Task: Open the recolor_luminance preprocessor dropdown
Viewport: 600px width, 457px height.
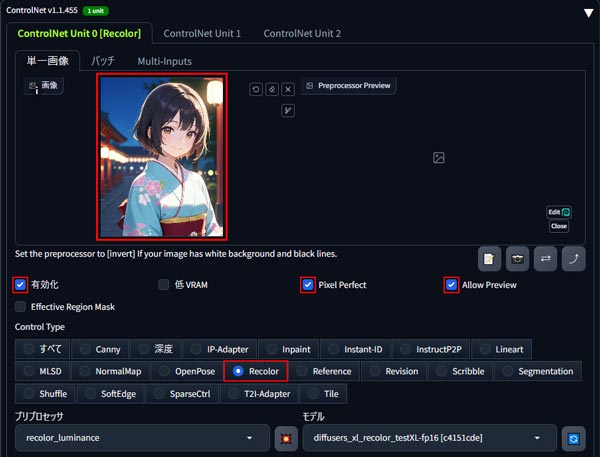Action: pyautogui.click(x=142, y=438)
